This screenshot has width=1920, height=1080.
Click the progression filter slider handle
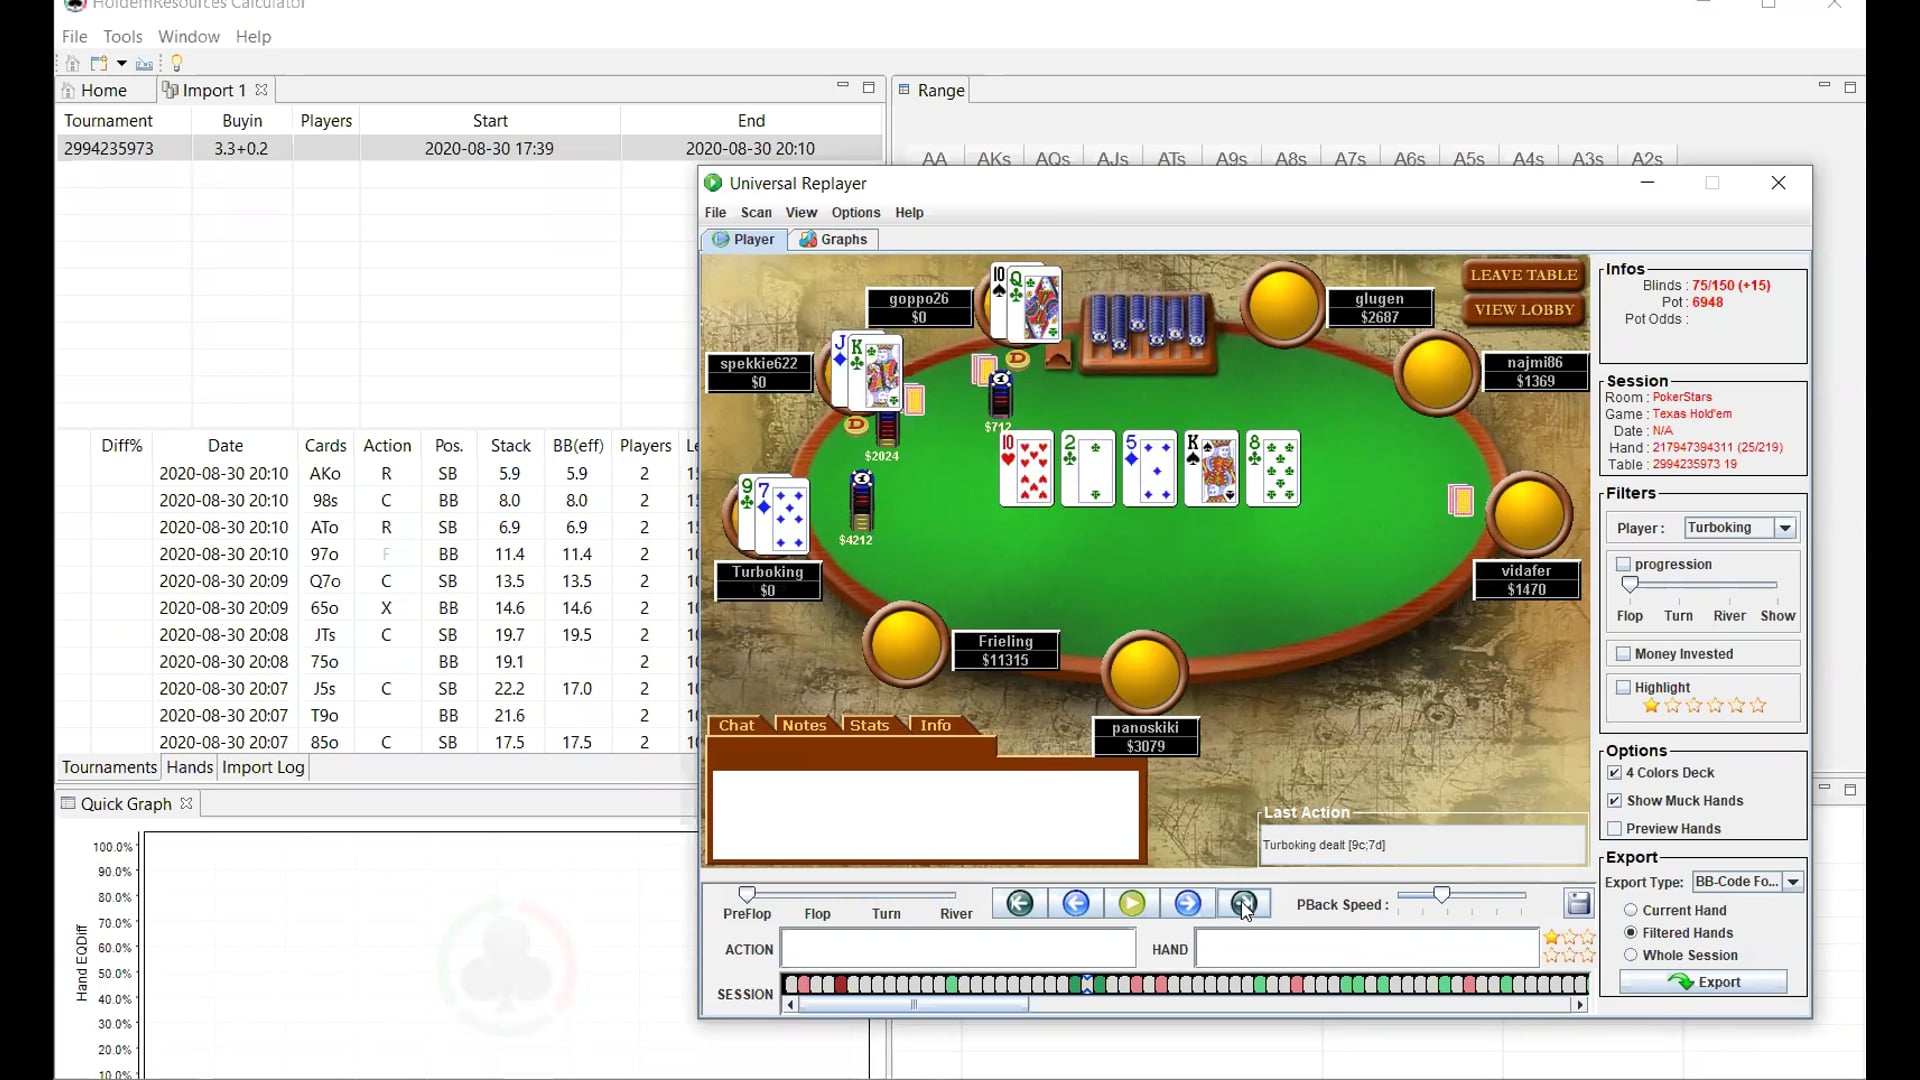(1630, 585)
